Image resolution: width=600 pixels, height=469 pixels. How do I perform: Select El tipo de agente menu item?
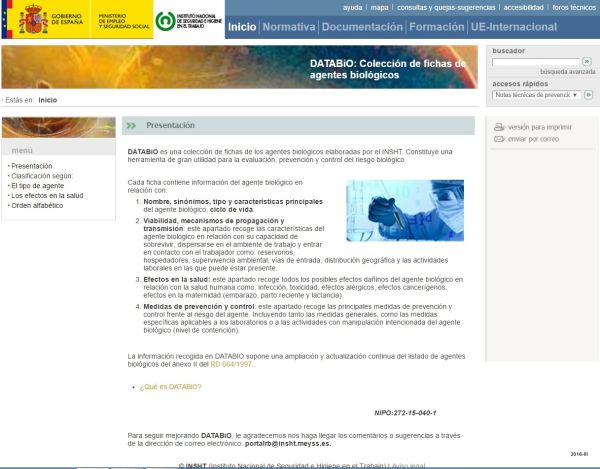pos(38,186)
